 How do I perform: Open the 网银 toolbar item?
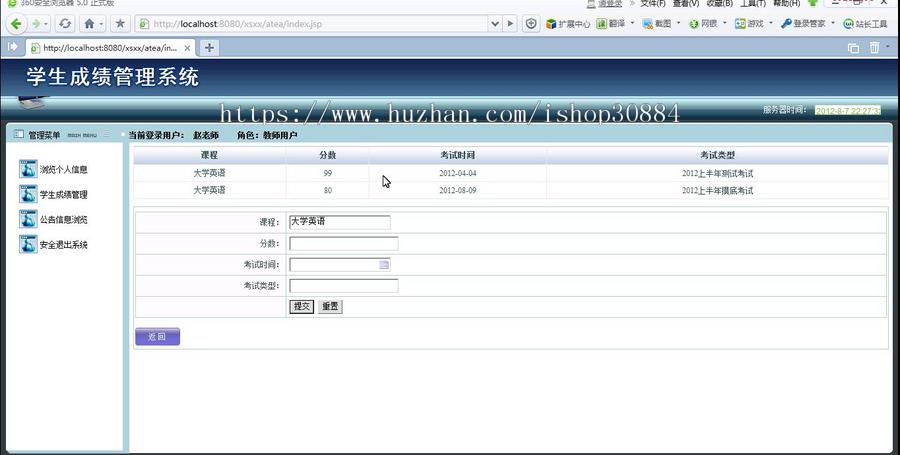703,24
